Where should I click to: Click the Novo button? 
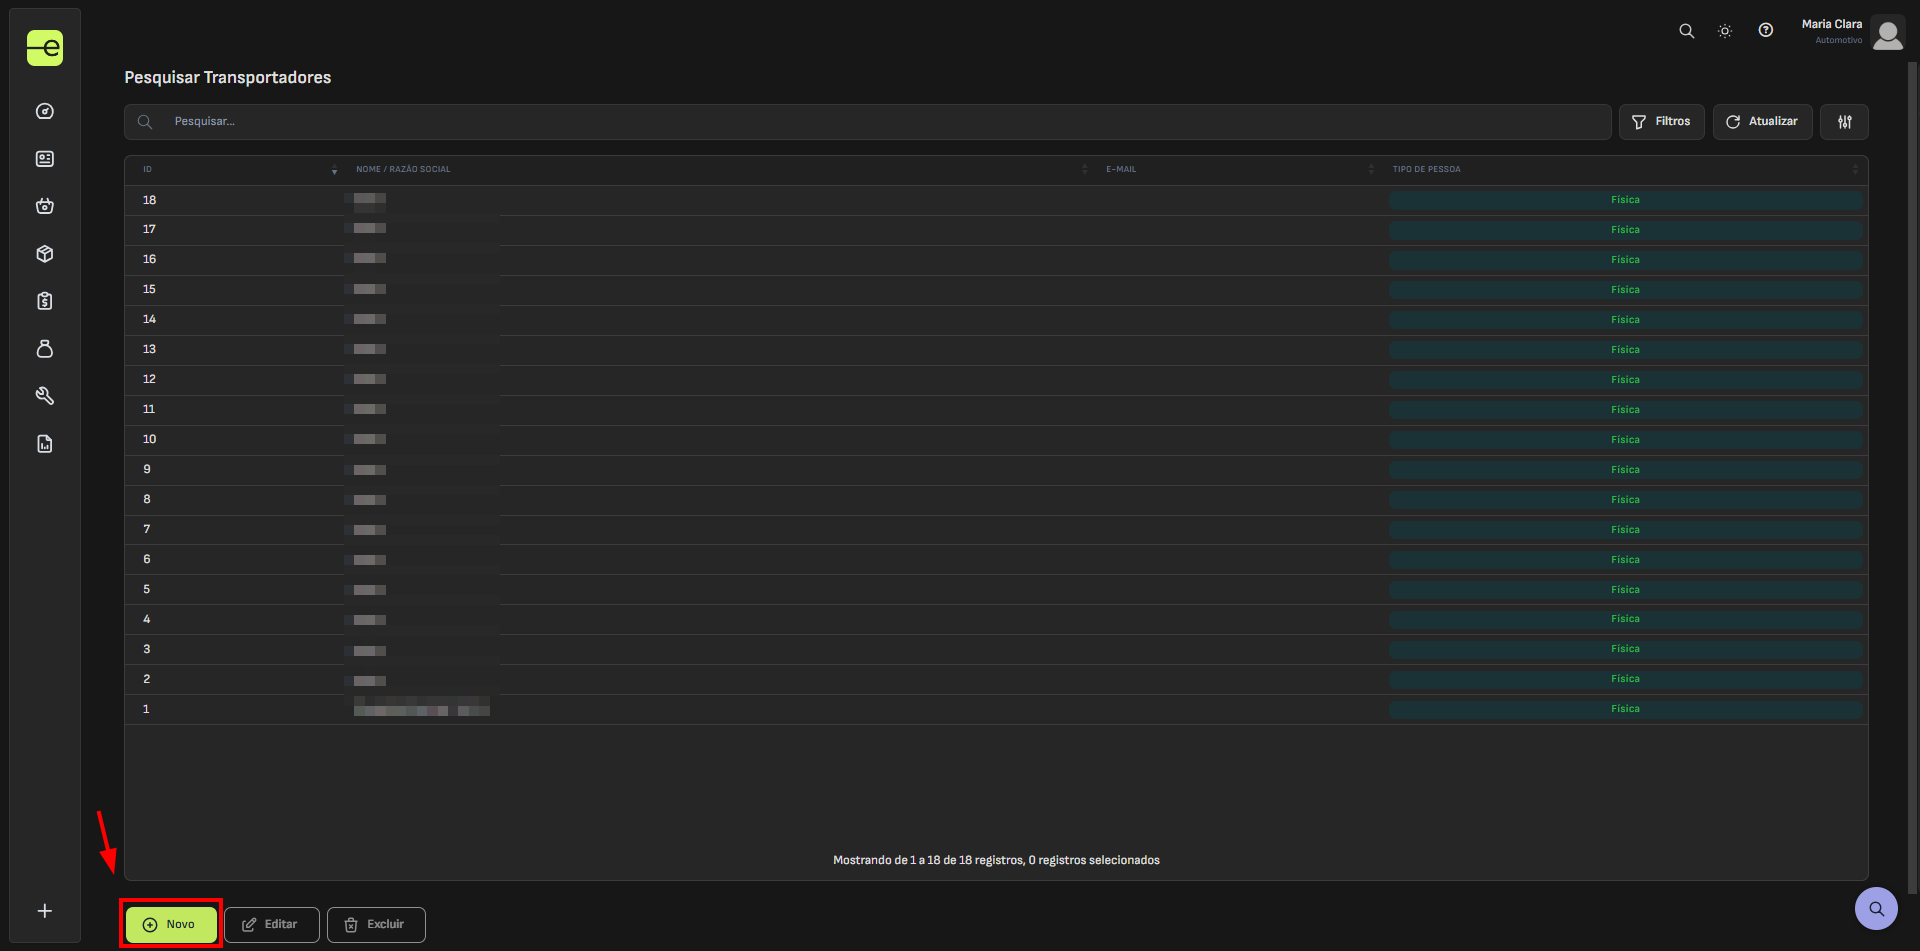[x=171, y=924]
